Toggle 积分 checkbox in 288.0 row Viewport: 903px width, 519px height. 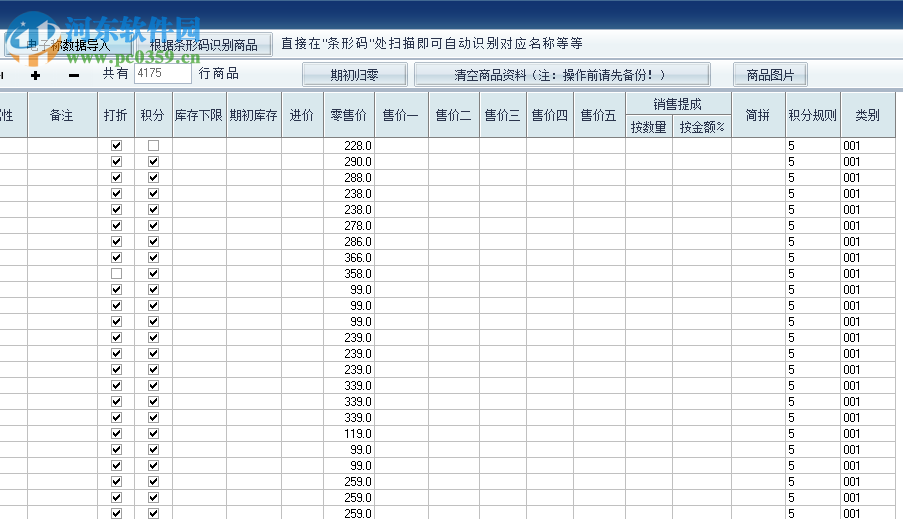point(153,177)
